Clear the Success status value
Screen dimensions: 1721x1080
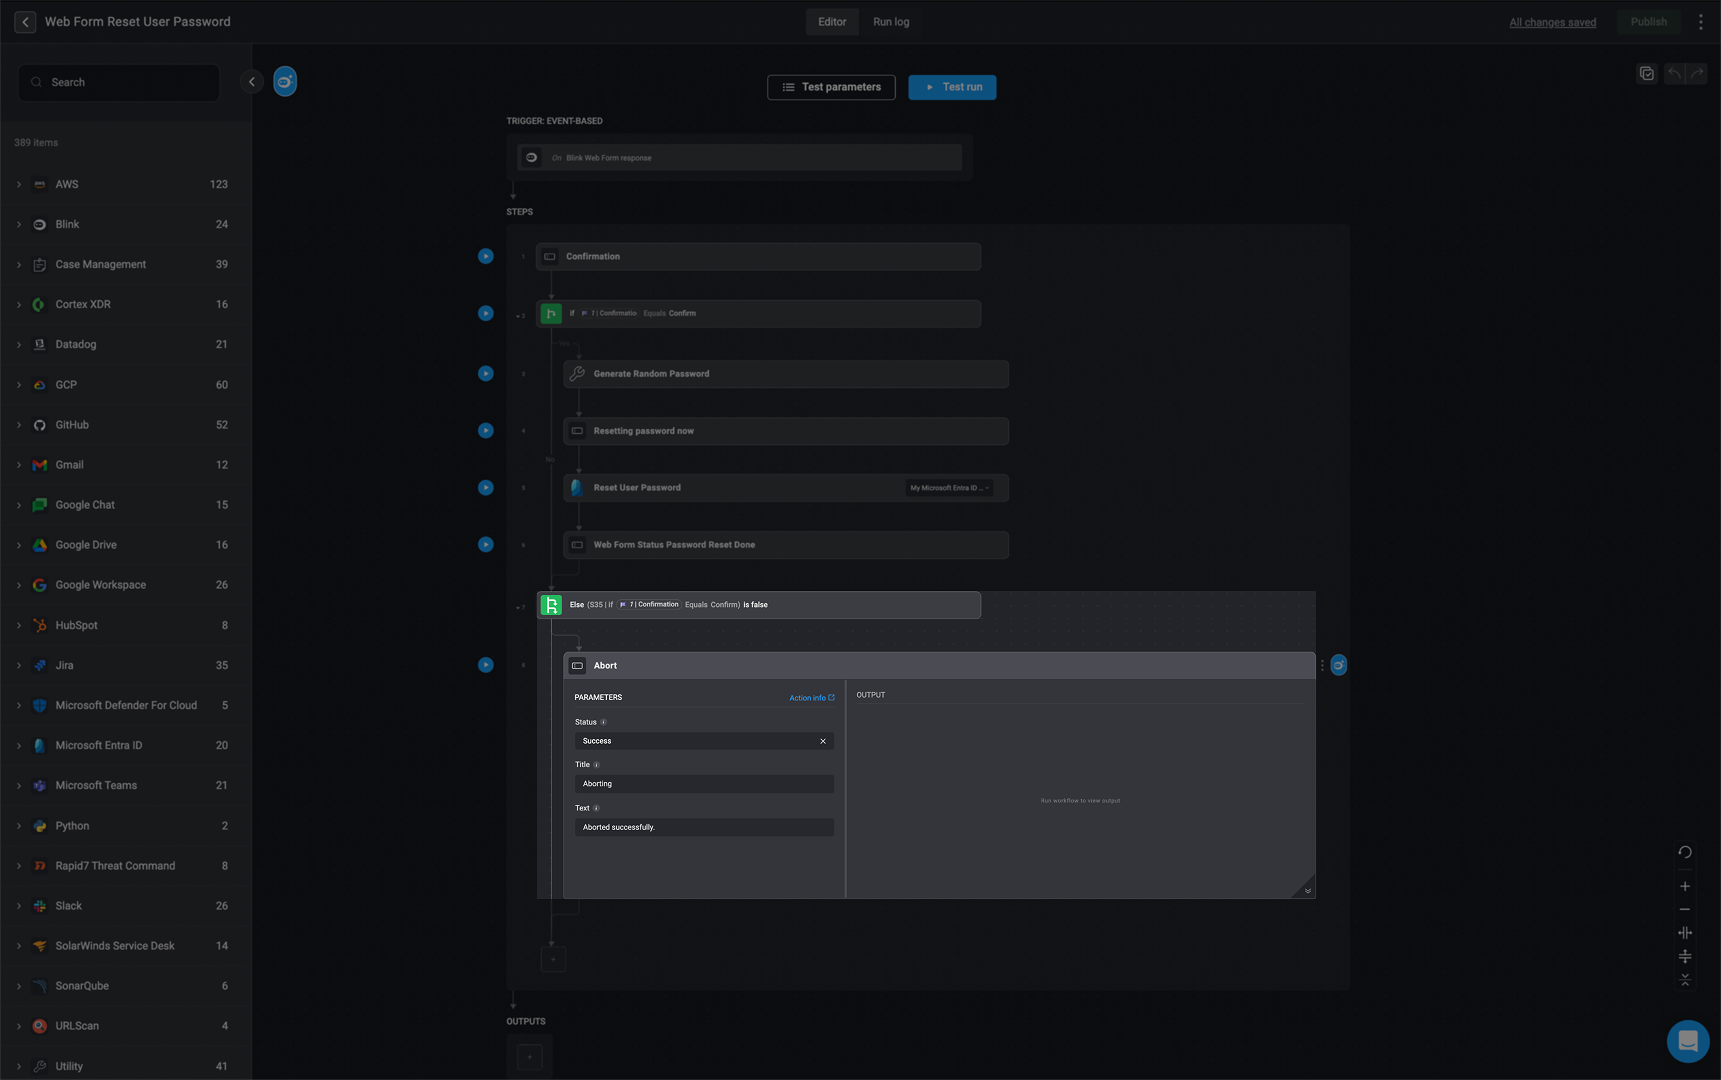pos(823,741)
